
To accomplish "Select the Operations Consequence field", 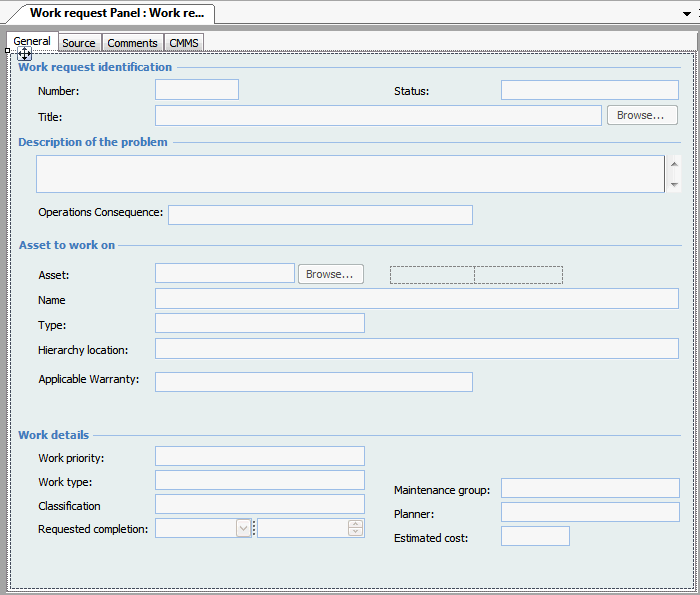I will tap(320, 215).
